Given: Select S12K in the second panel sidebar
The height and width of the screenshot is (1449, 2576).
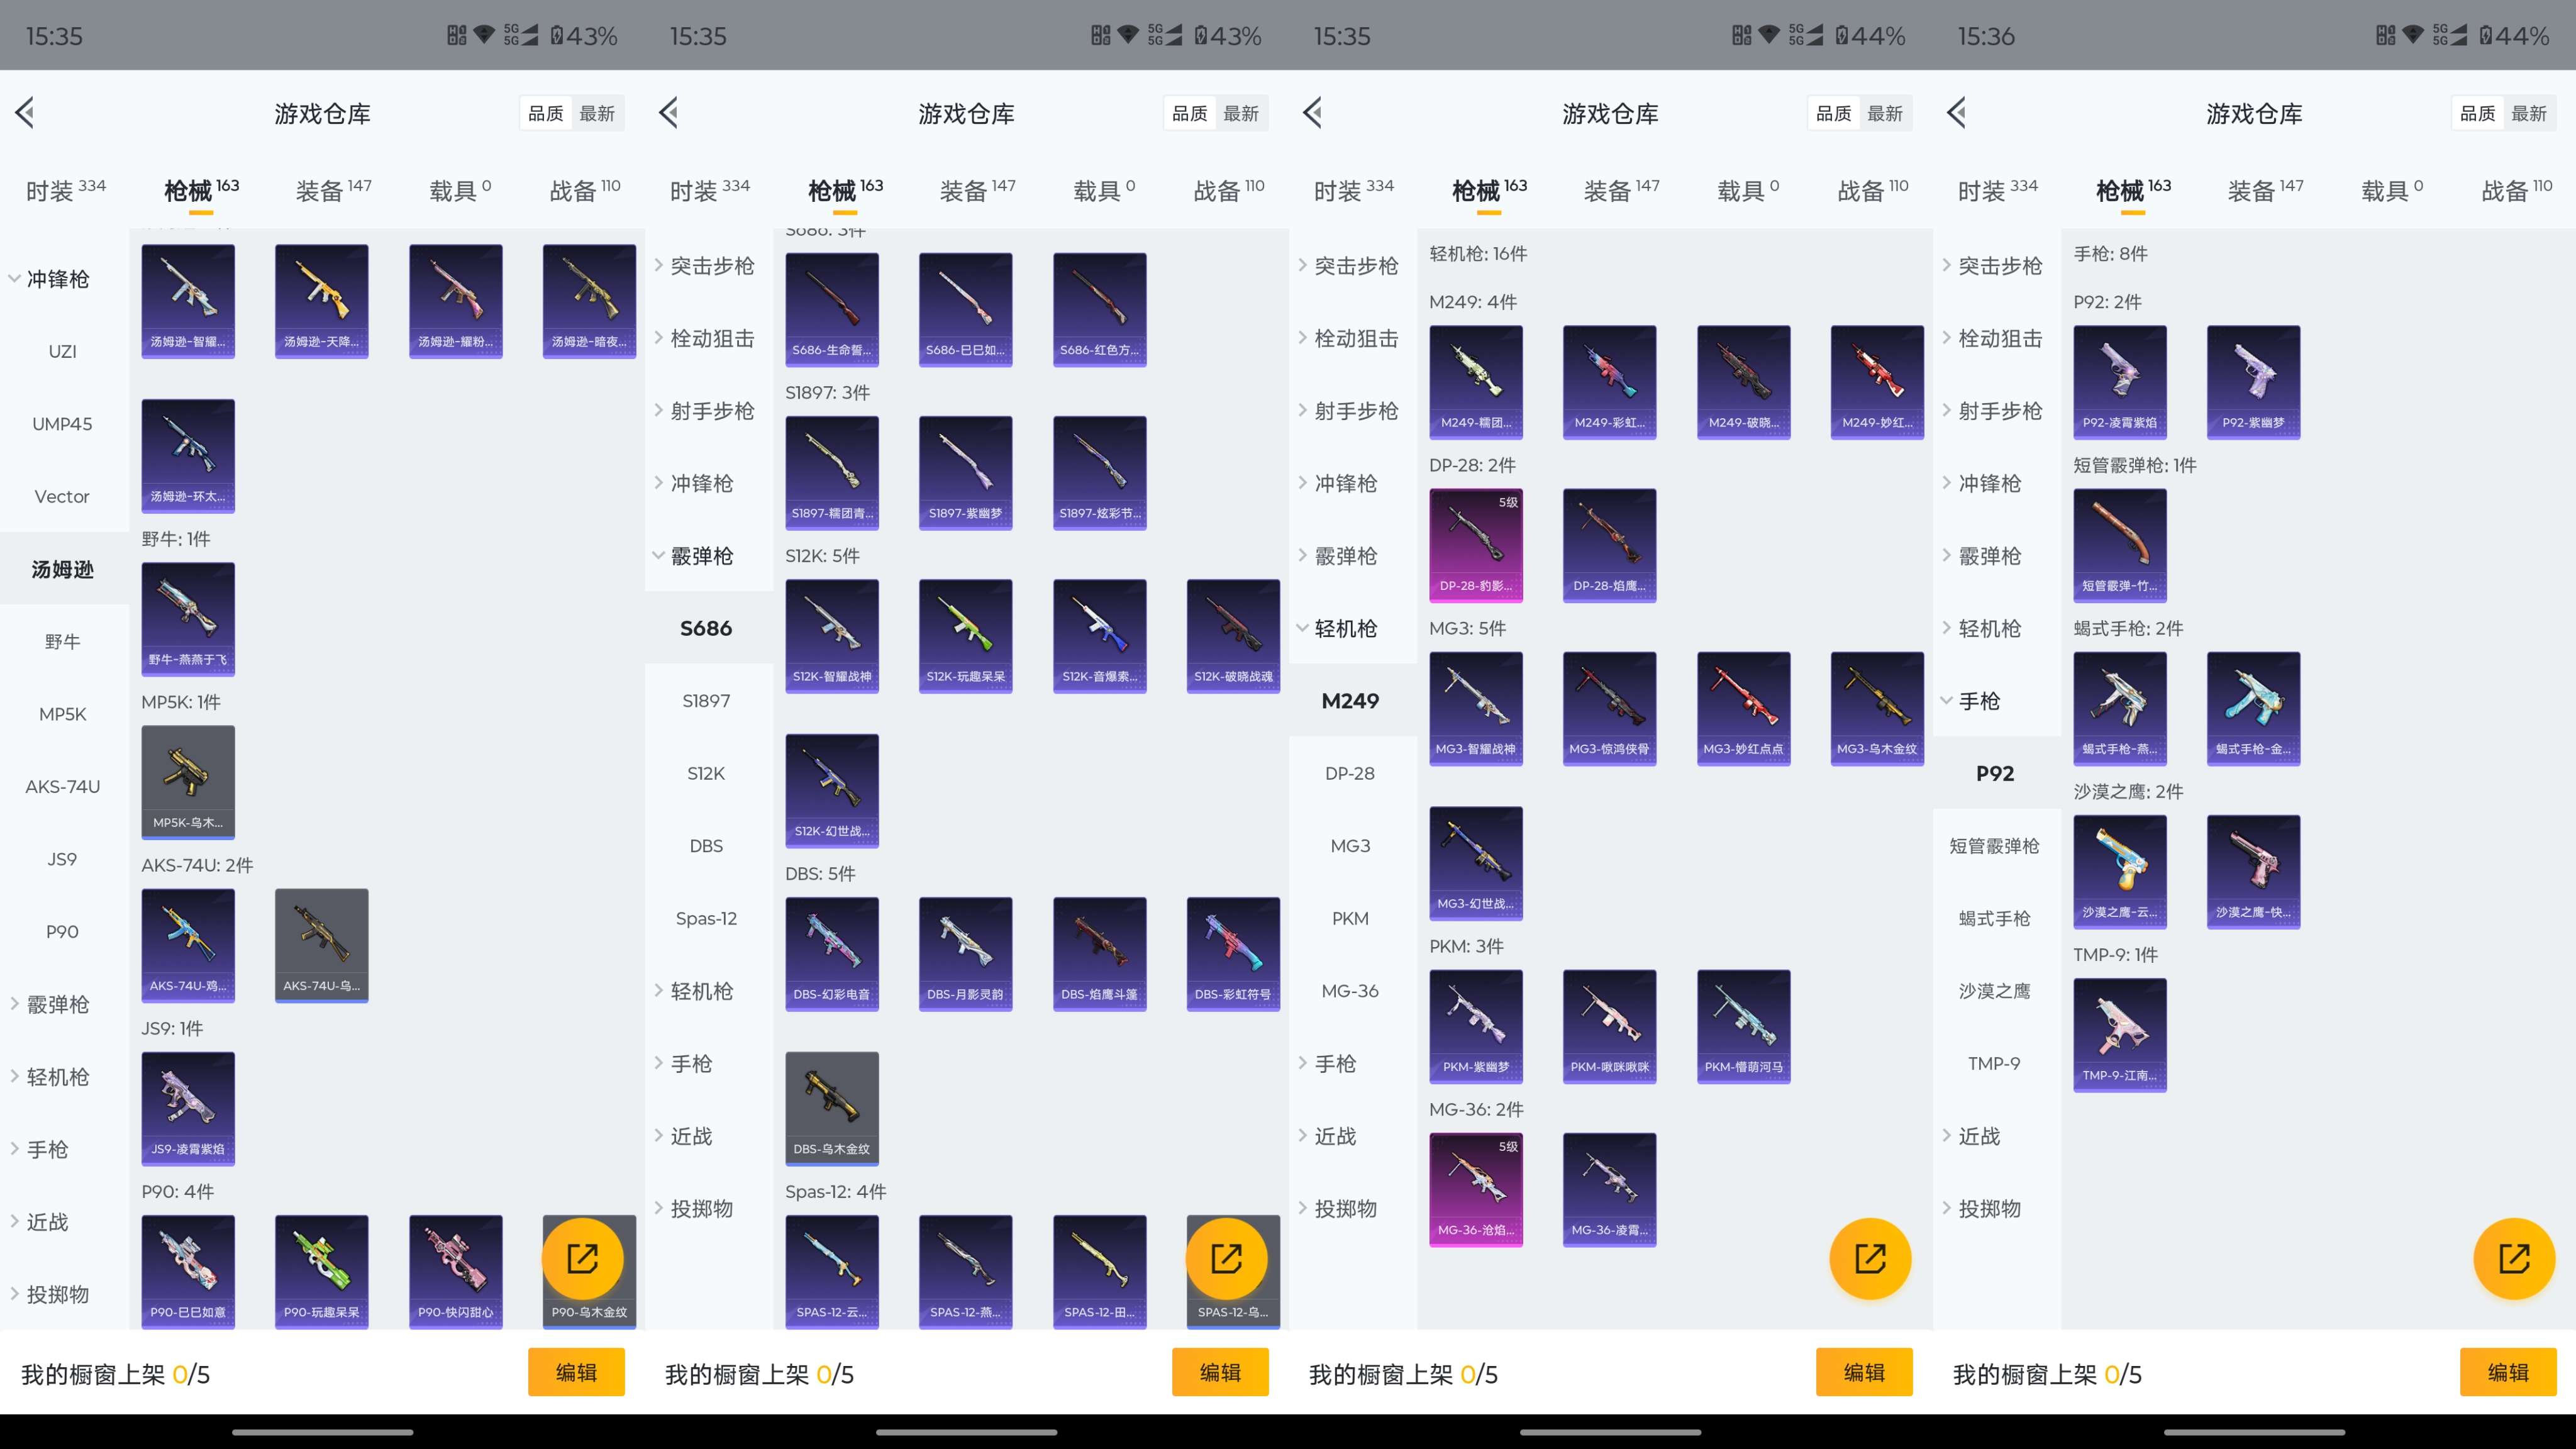Looking at the screenshot, I should 706,773.
